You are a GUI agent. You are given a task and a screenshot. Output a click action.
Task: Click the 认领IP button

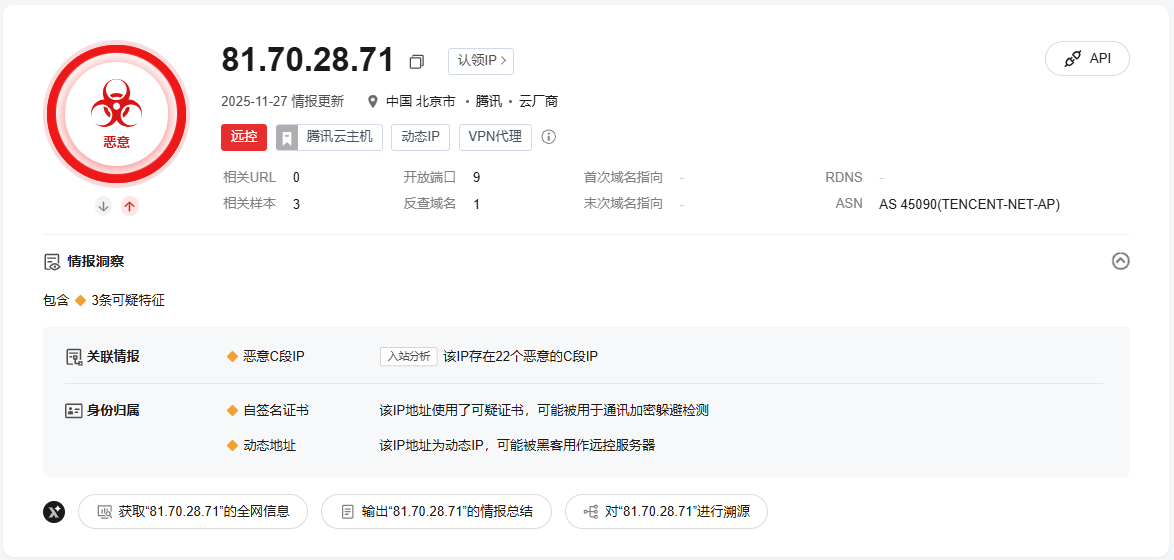tap(481, 61)
